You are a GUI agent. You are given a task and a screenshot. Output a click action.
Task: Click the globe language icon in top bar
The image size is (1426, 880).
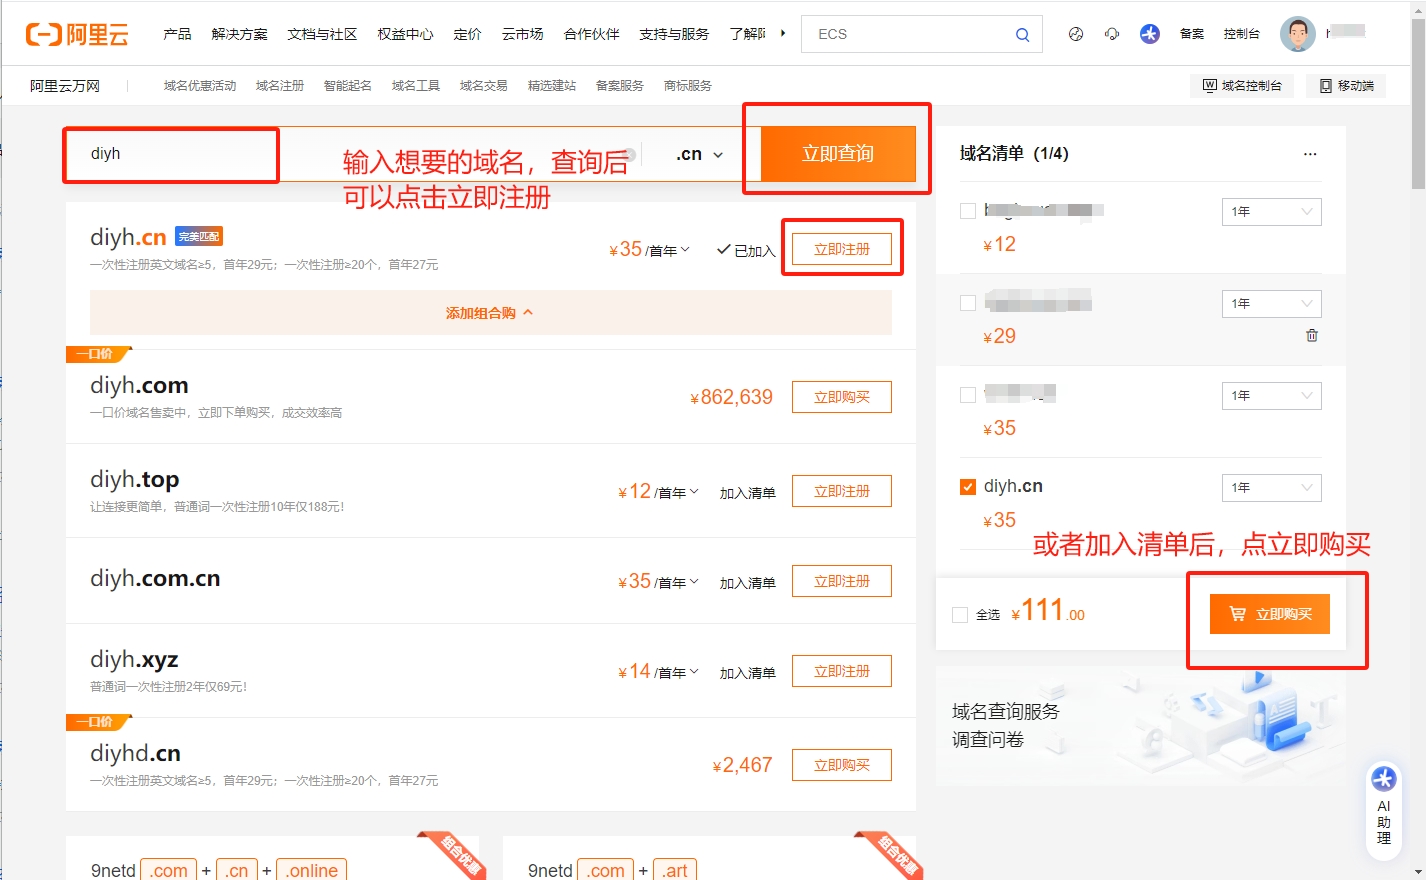pos(1075,33)
